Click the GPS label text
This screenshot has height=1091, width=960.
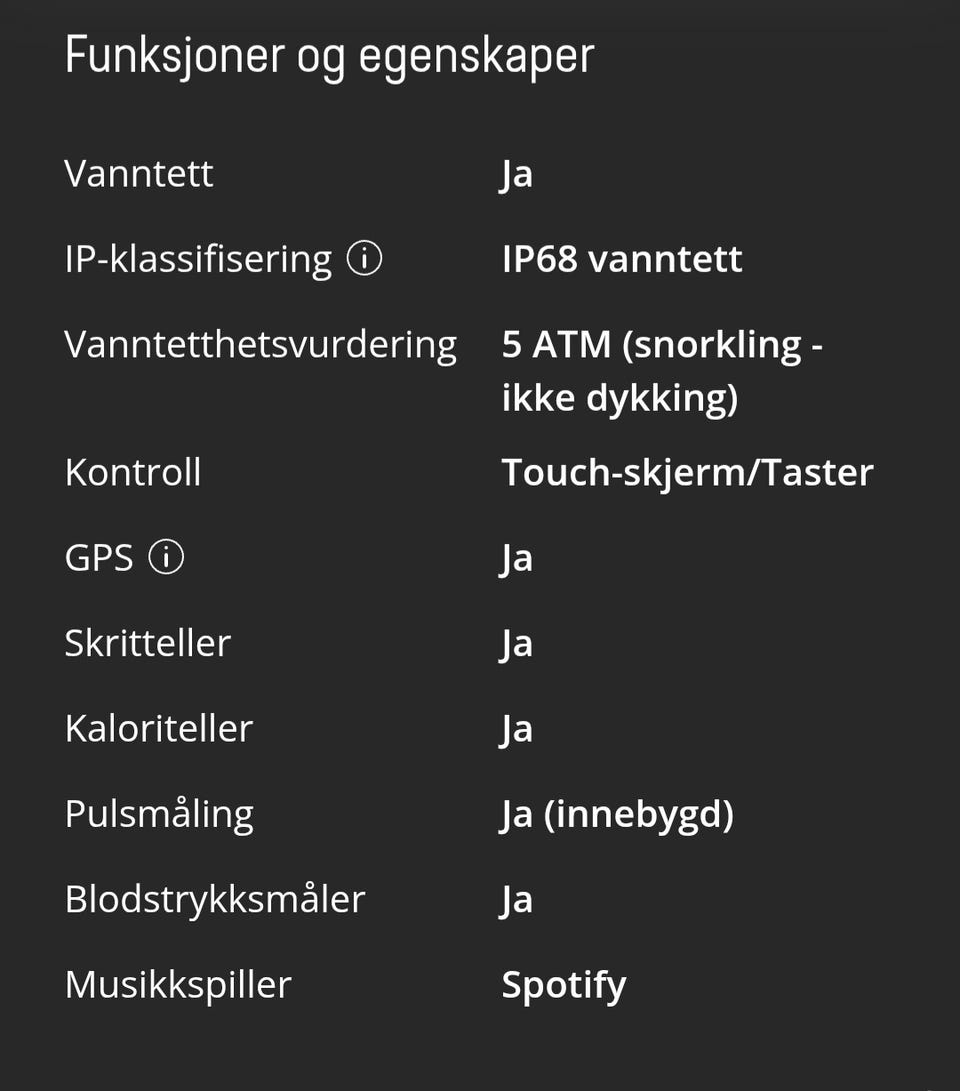[99, 558]
